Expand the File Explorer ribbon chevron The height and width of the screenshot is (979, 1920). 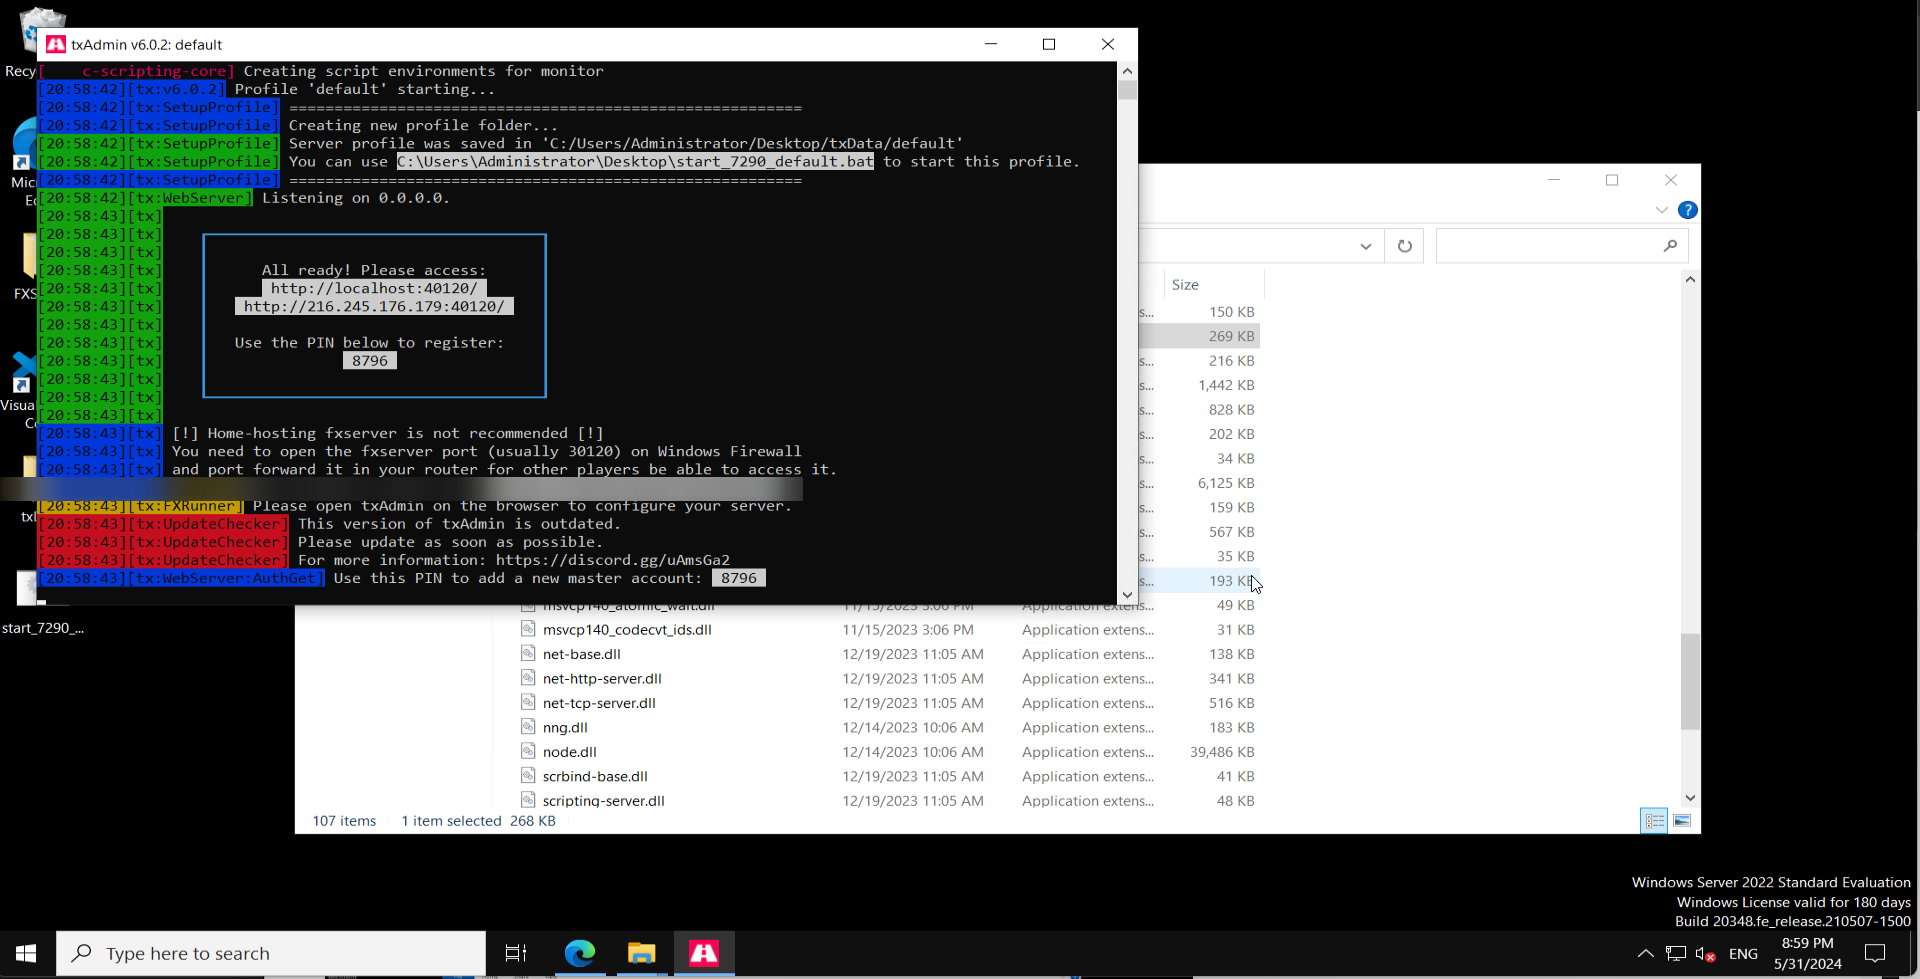pos(1662,210)
